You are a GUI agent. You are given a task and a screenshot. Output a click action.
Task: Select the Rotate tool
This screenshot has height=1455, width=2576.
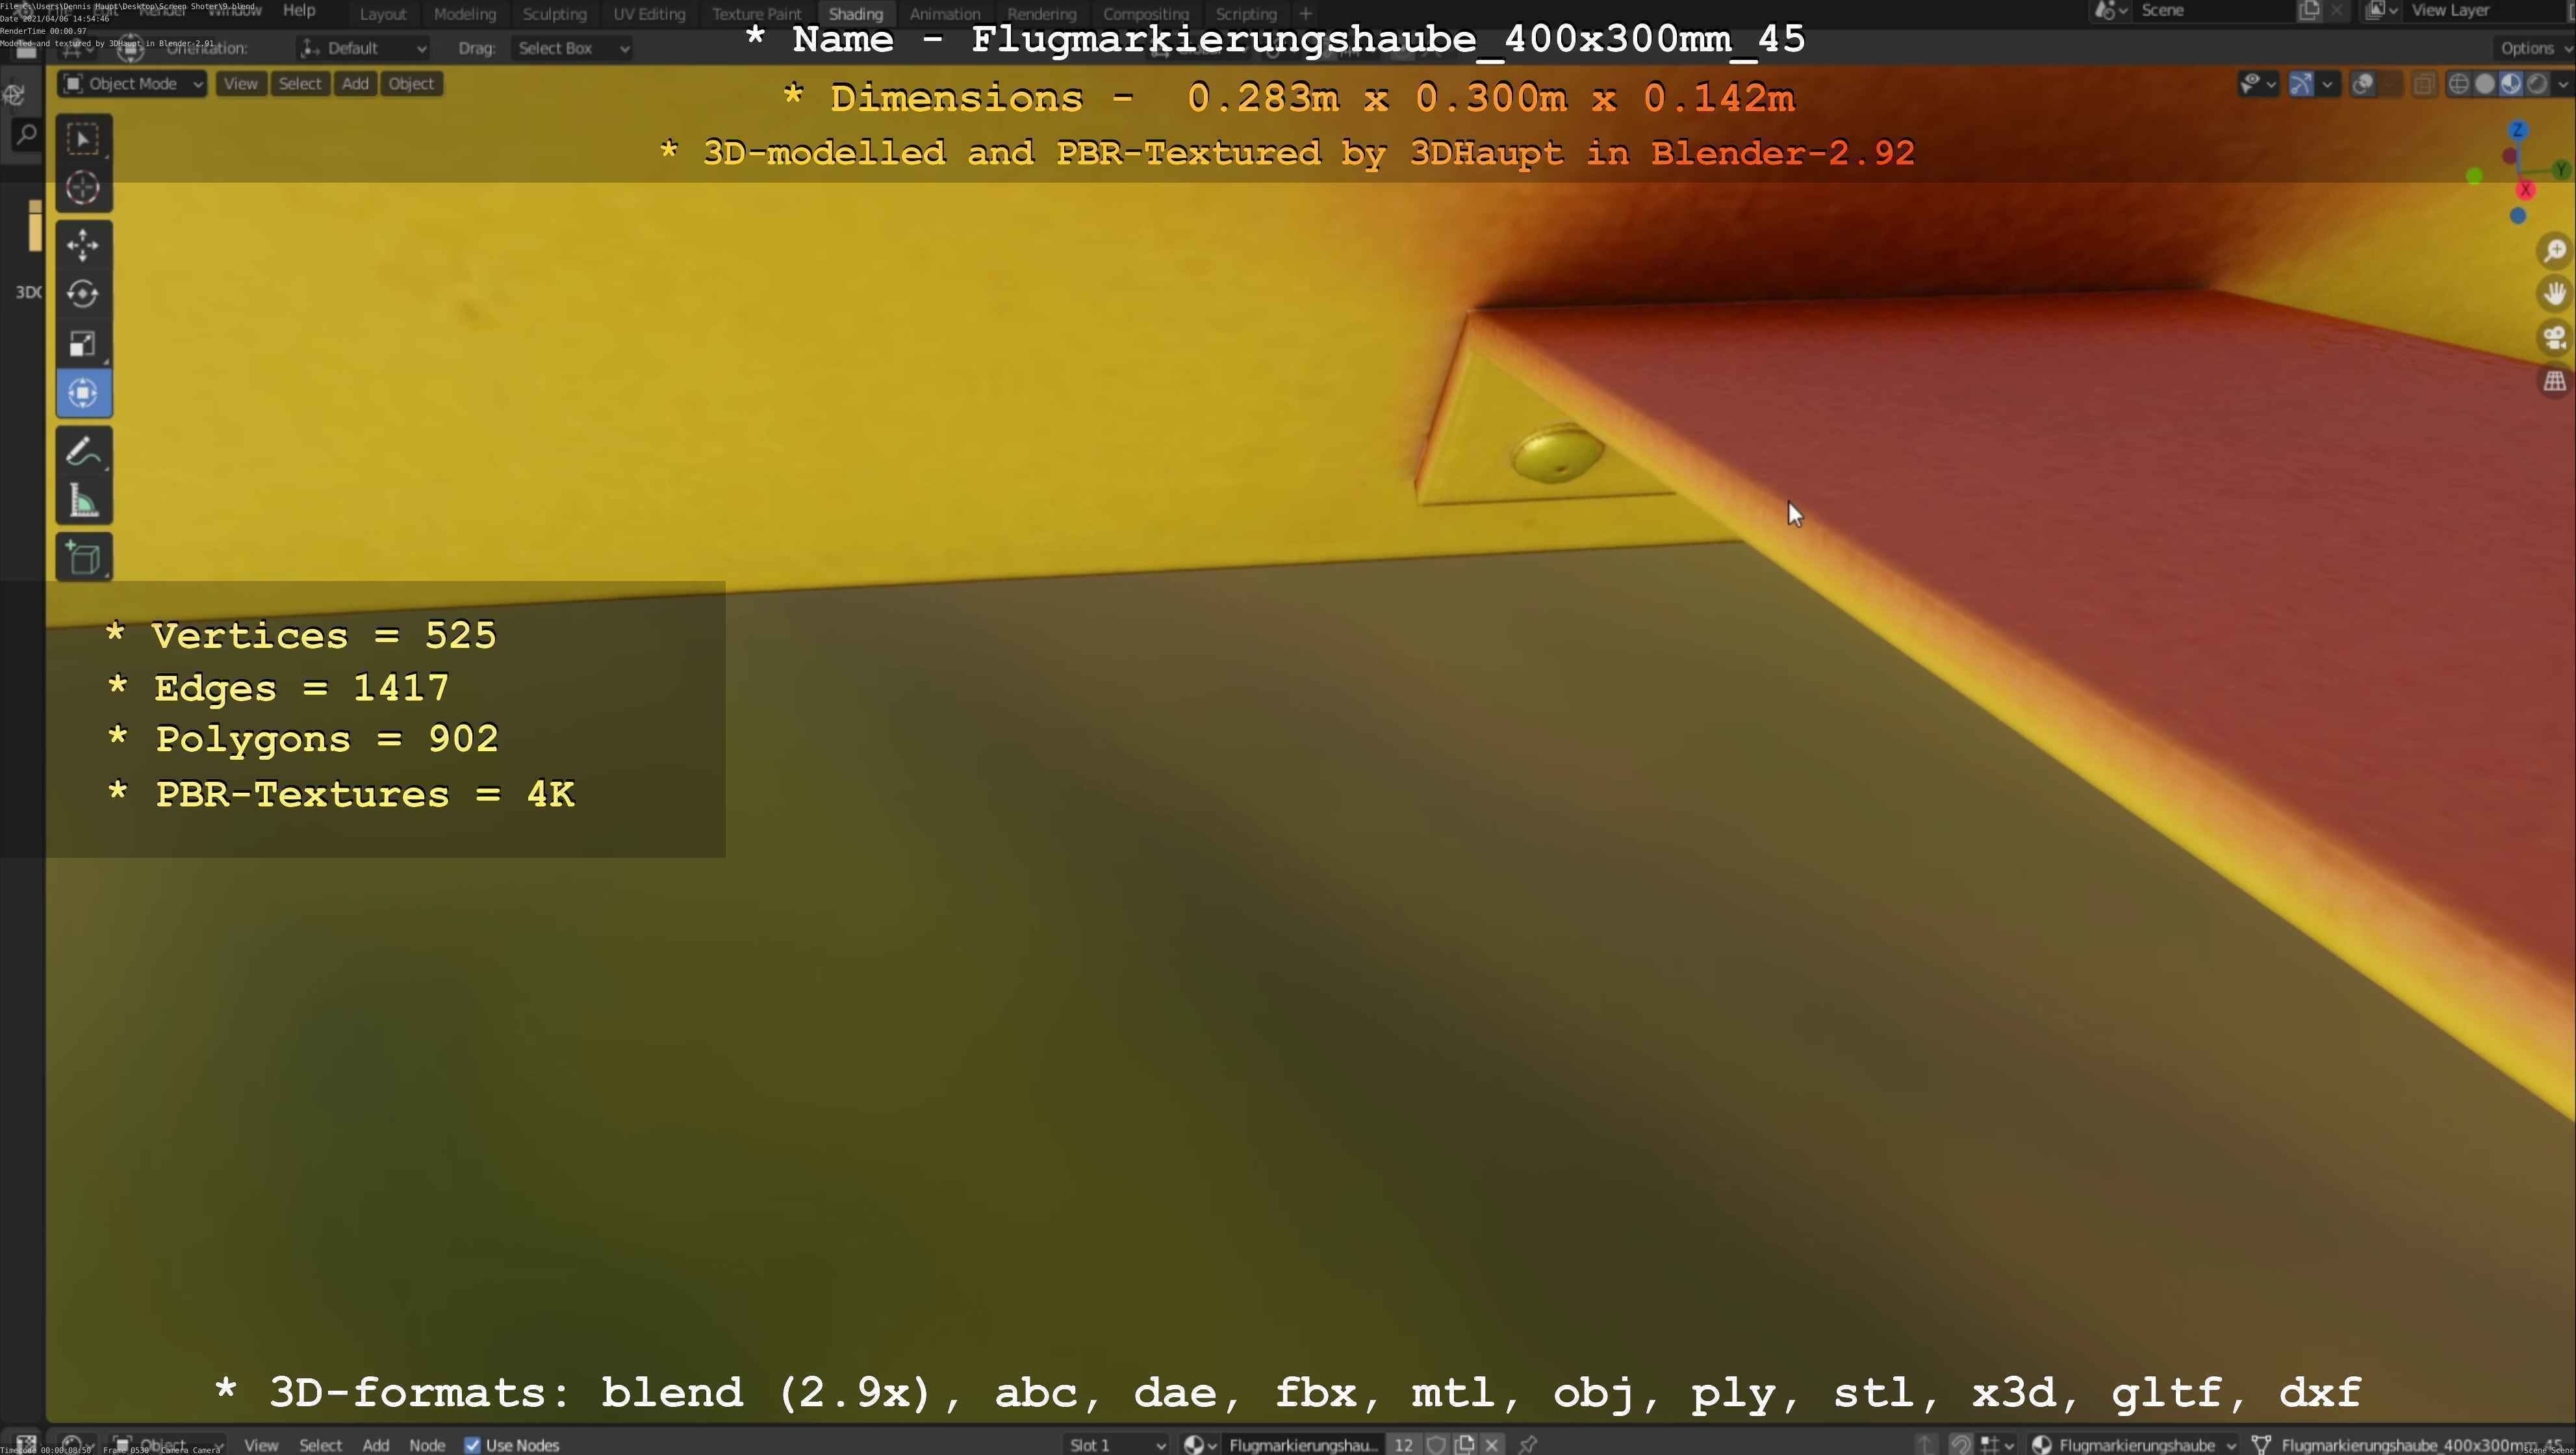[x=83, y=294]
